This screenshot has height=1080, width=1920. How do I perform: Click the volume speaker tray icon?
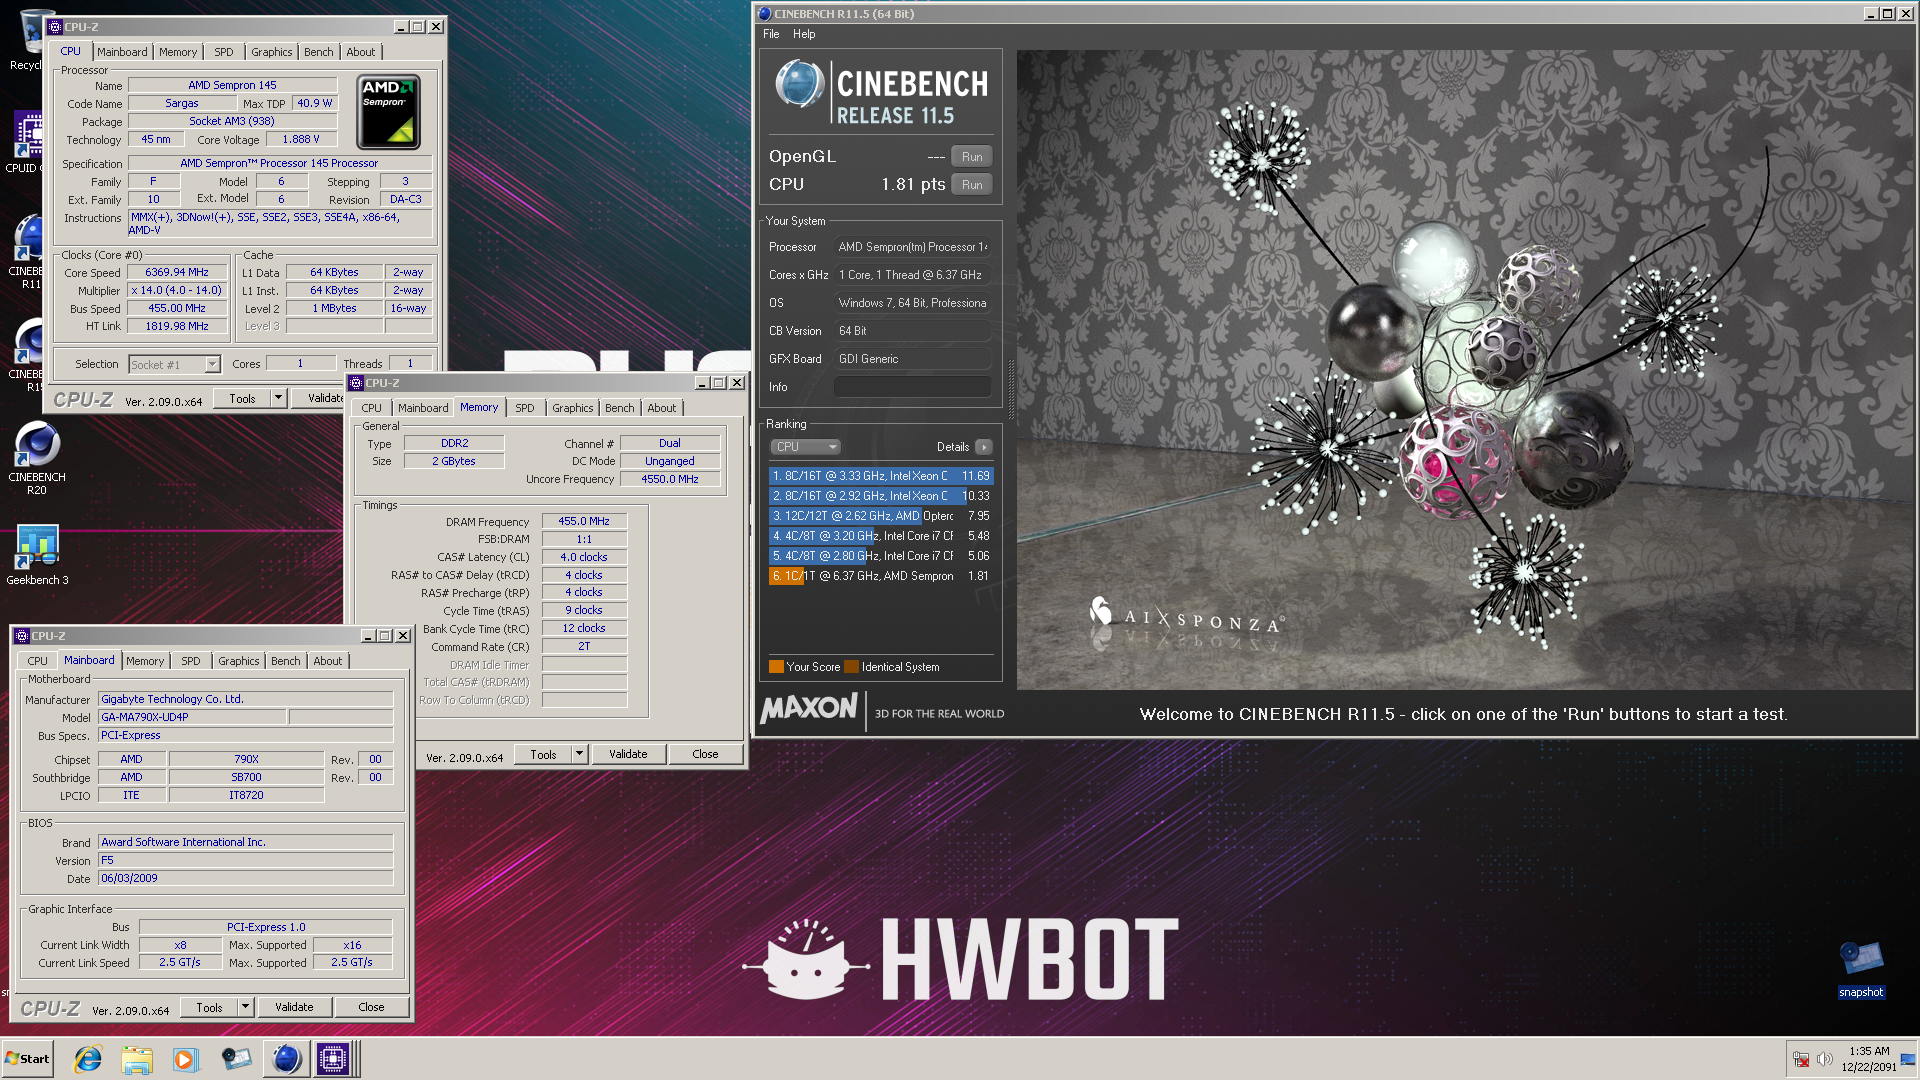(1824, 1059)
